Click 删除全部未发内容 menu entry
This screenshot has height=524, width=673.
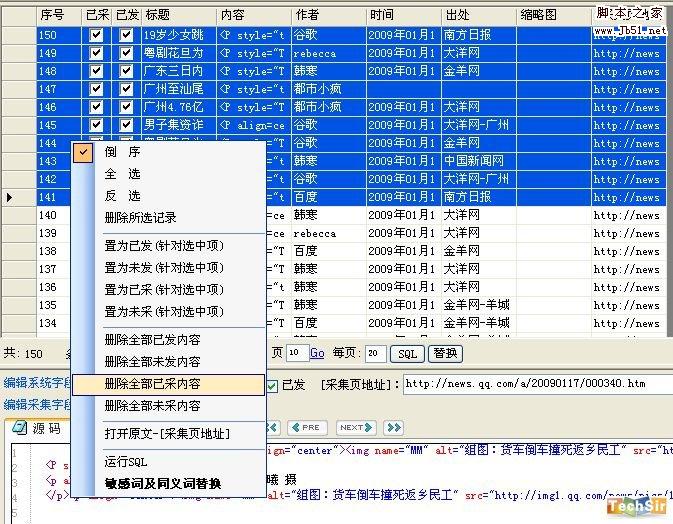click(168, 361)
